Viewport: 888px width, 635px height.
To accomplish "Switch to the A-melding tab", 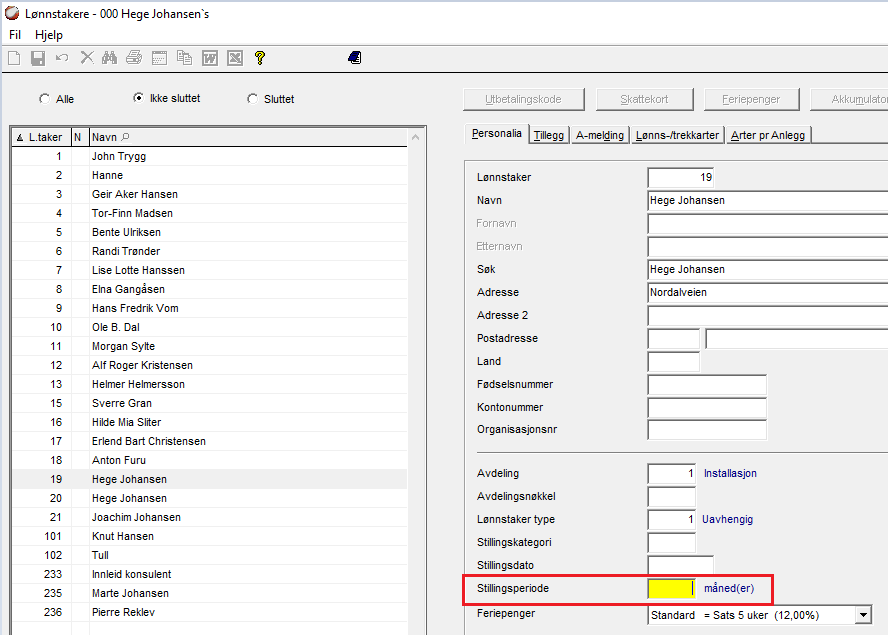I will click(x=600, y=135).
